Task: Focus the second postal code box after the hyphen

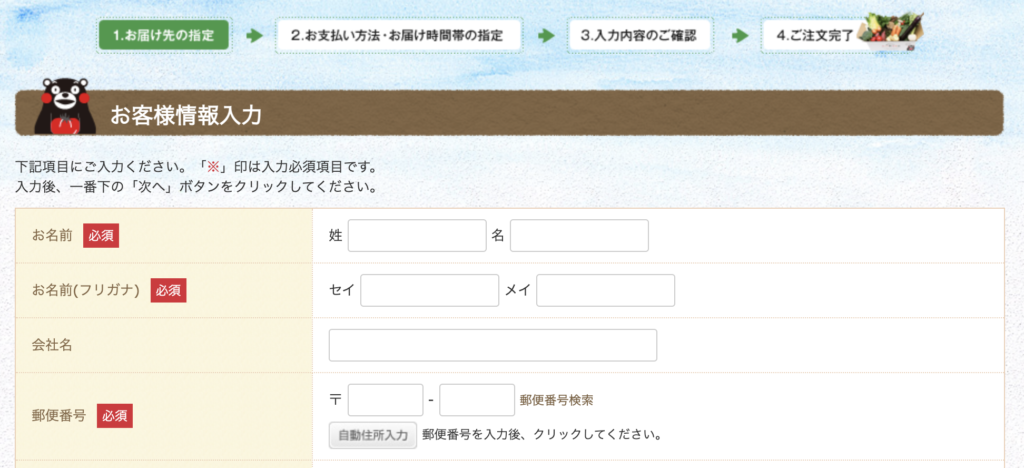Action: 477,400
